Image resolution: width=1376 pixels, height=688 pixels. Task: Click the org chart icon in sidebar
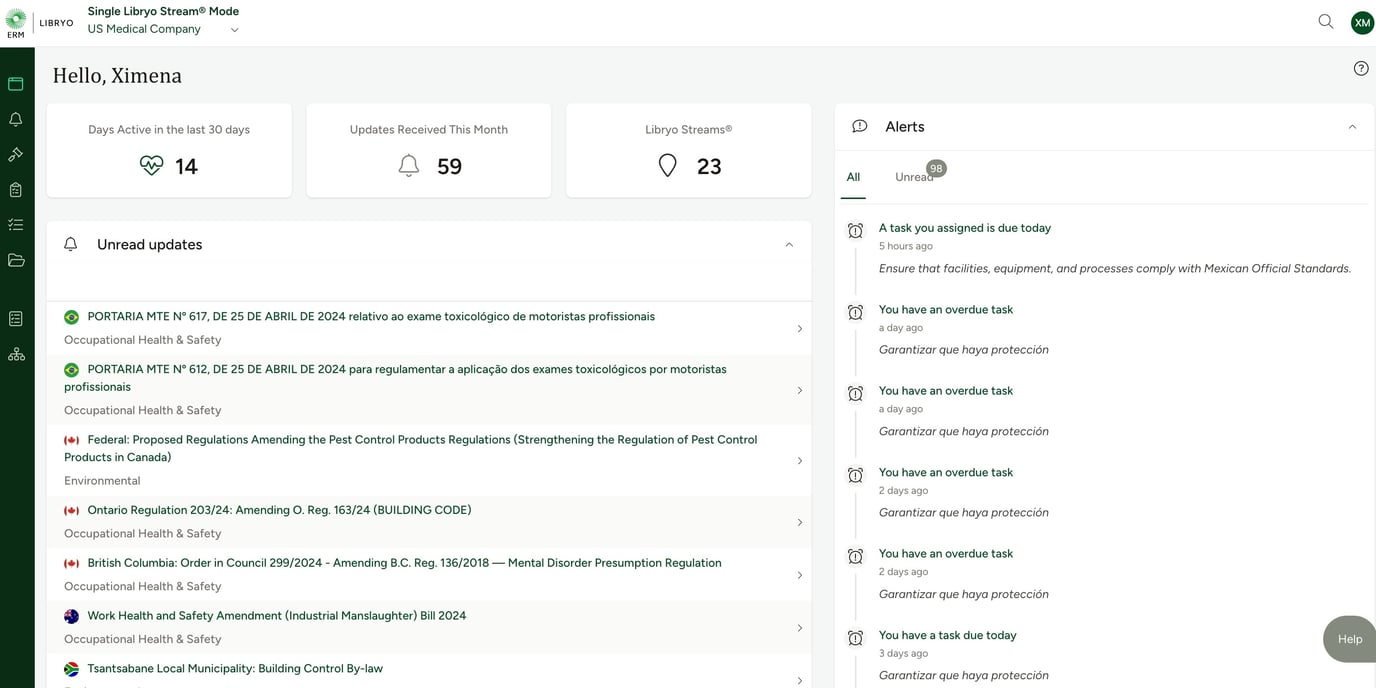[x=15, y=353]
